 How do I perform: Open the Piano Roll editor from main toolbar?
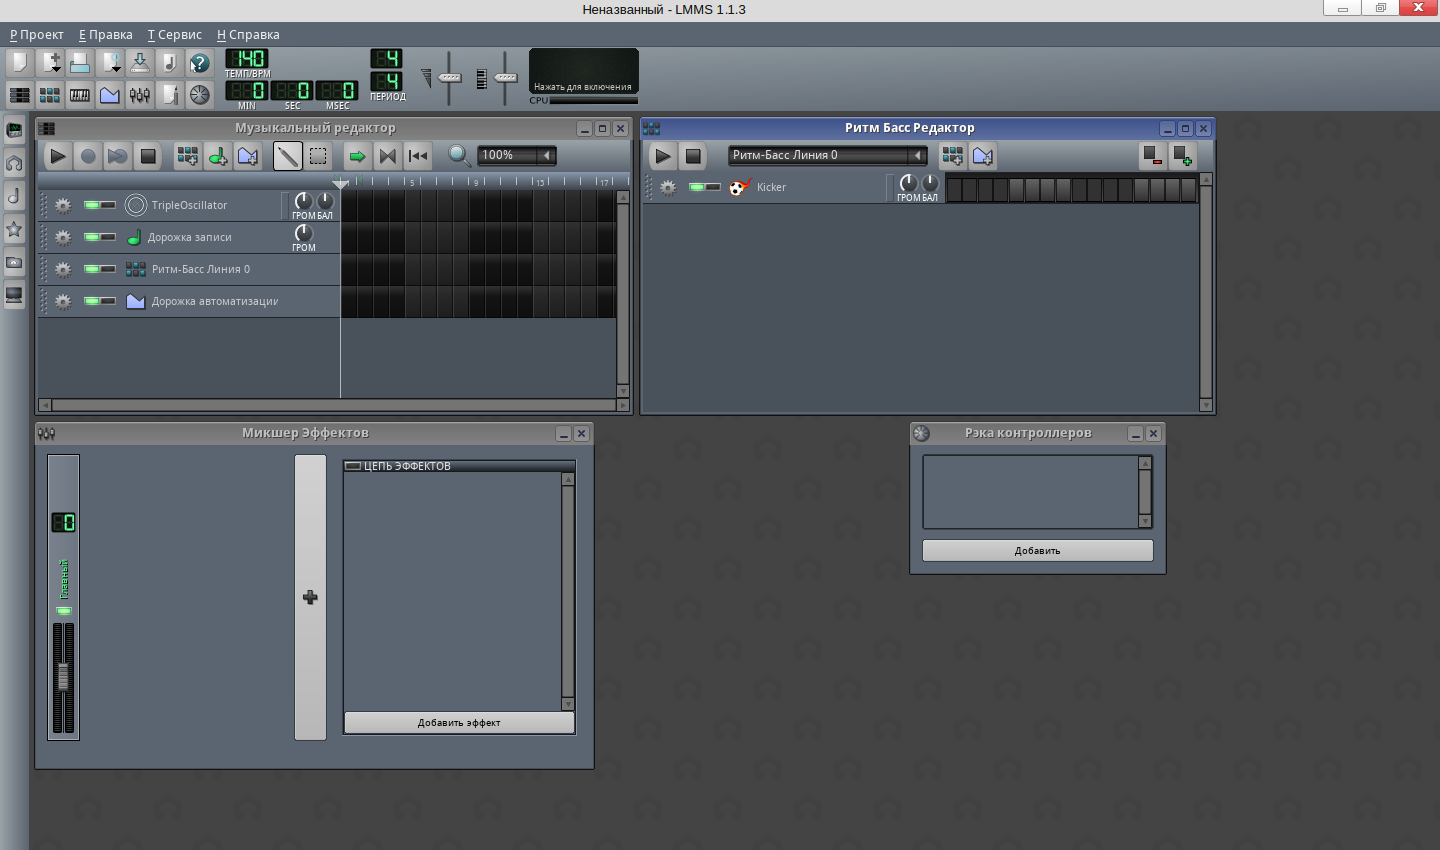click(x=79, y=95)
